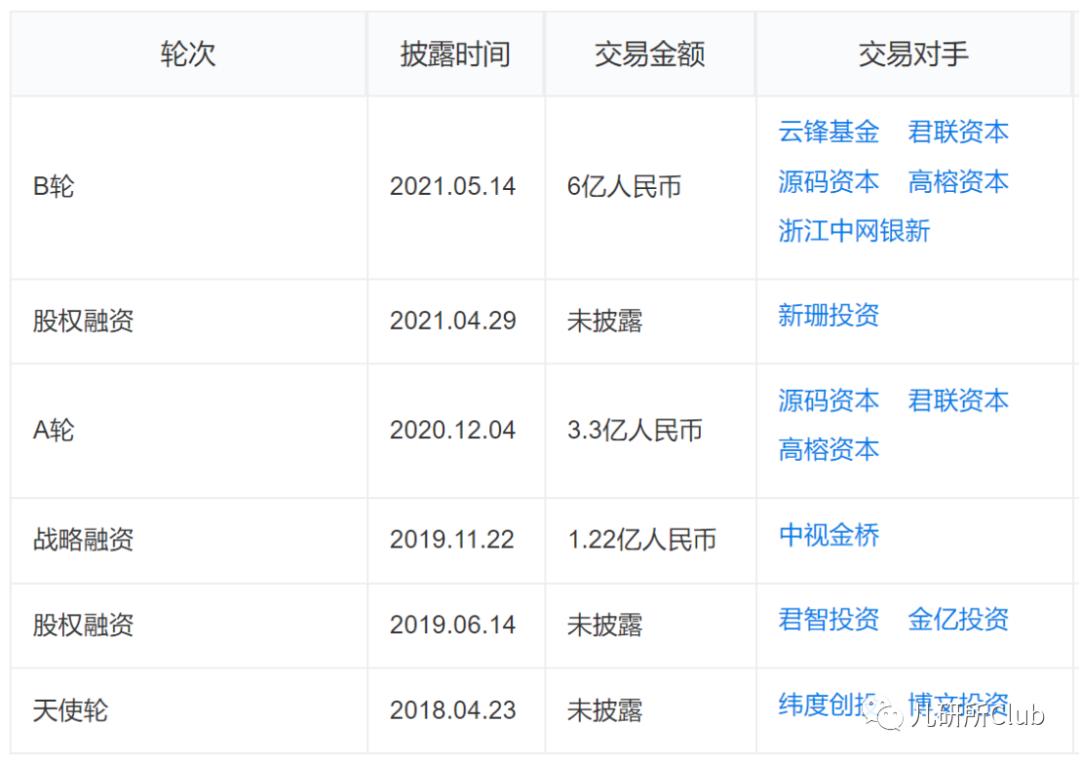Select the date 2021.04.29

453,320
